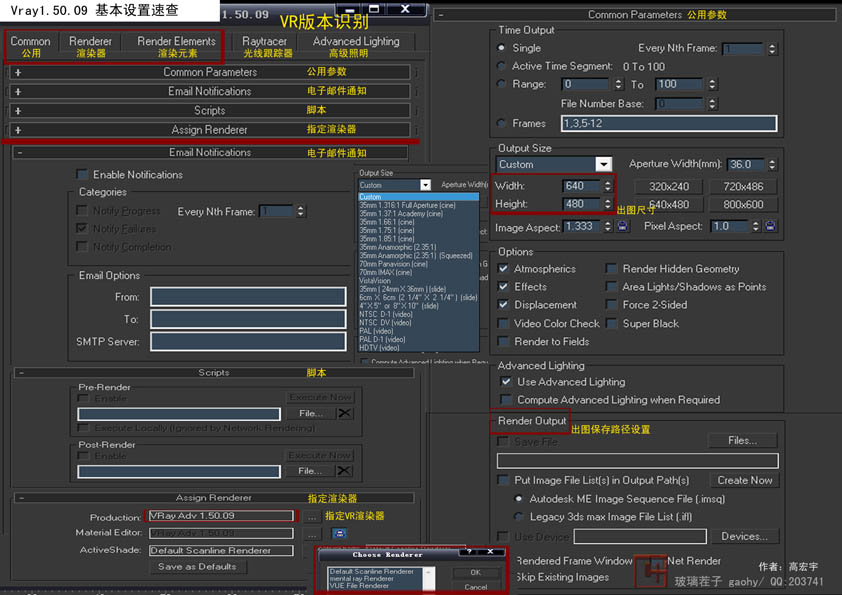The image size is (842, 595).
Task: Collapse the minus-marked Email Notifications rollout
Action: click(x=210, y=153)
